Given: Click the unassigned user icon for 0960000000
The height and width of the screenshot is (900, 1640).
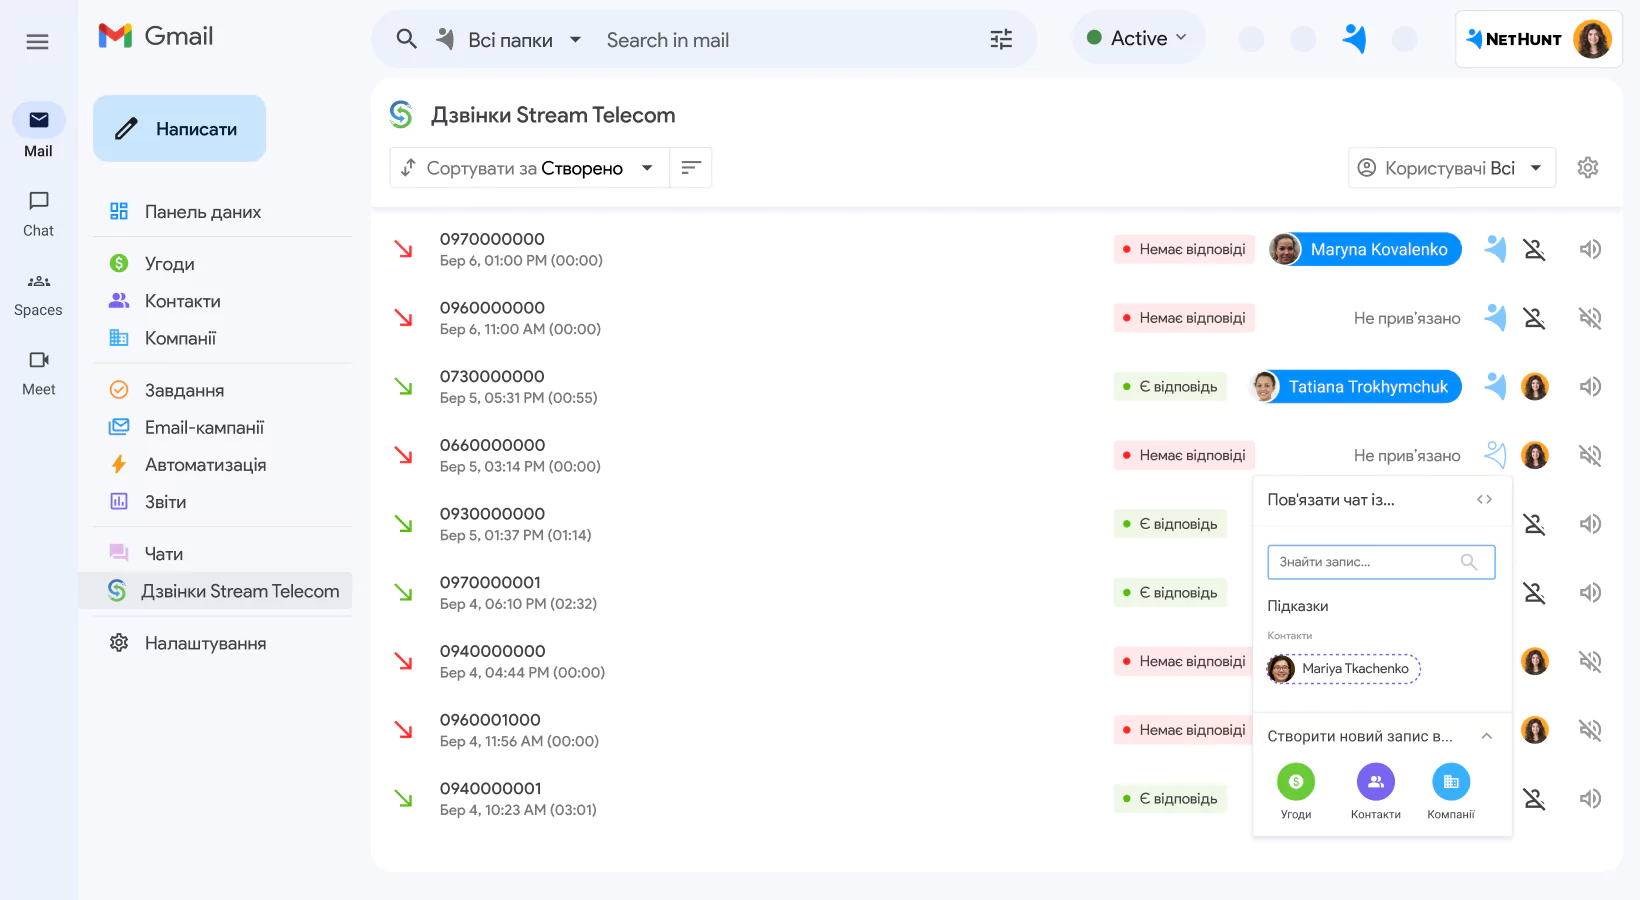Looking at the screenshot, I should tap(1534, 318).
